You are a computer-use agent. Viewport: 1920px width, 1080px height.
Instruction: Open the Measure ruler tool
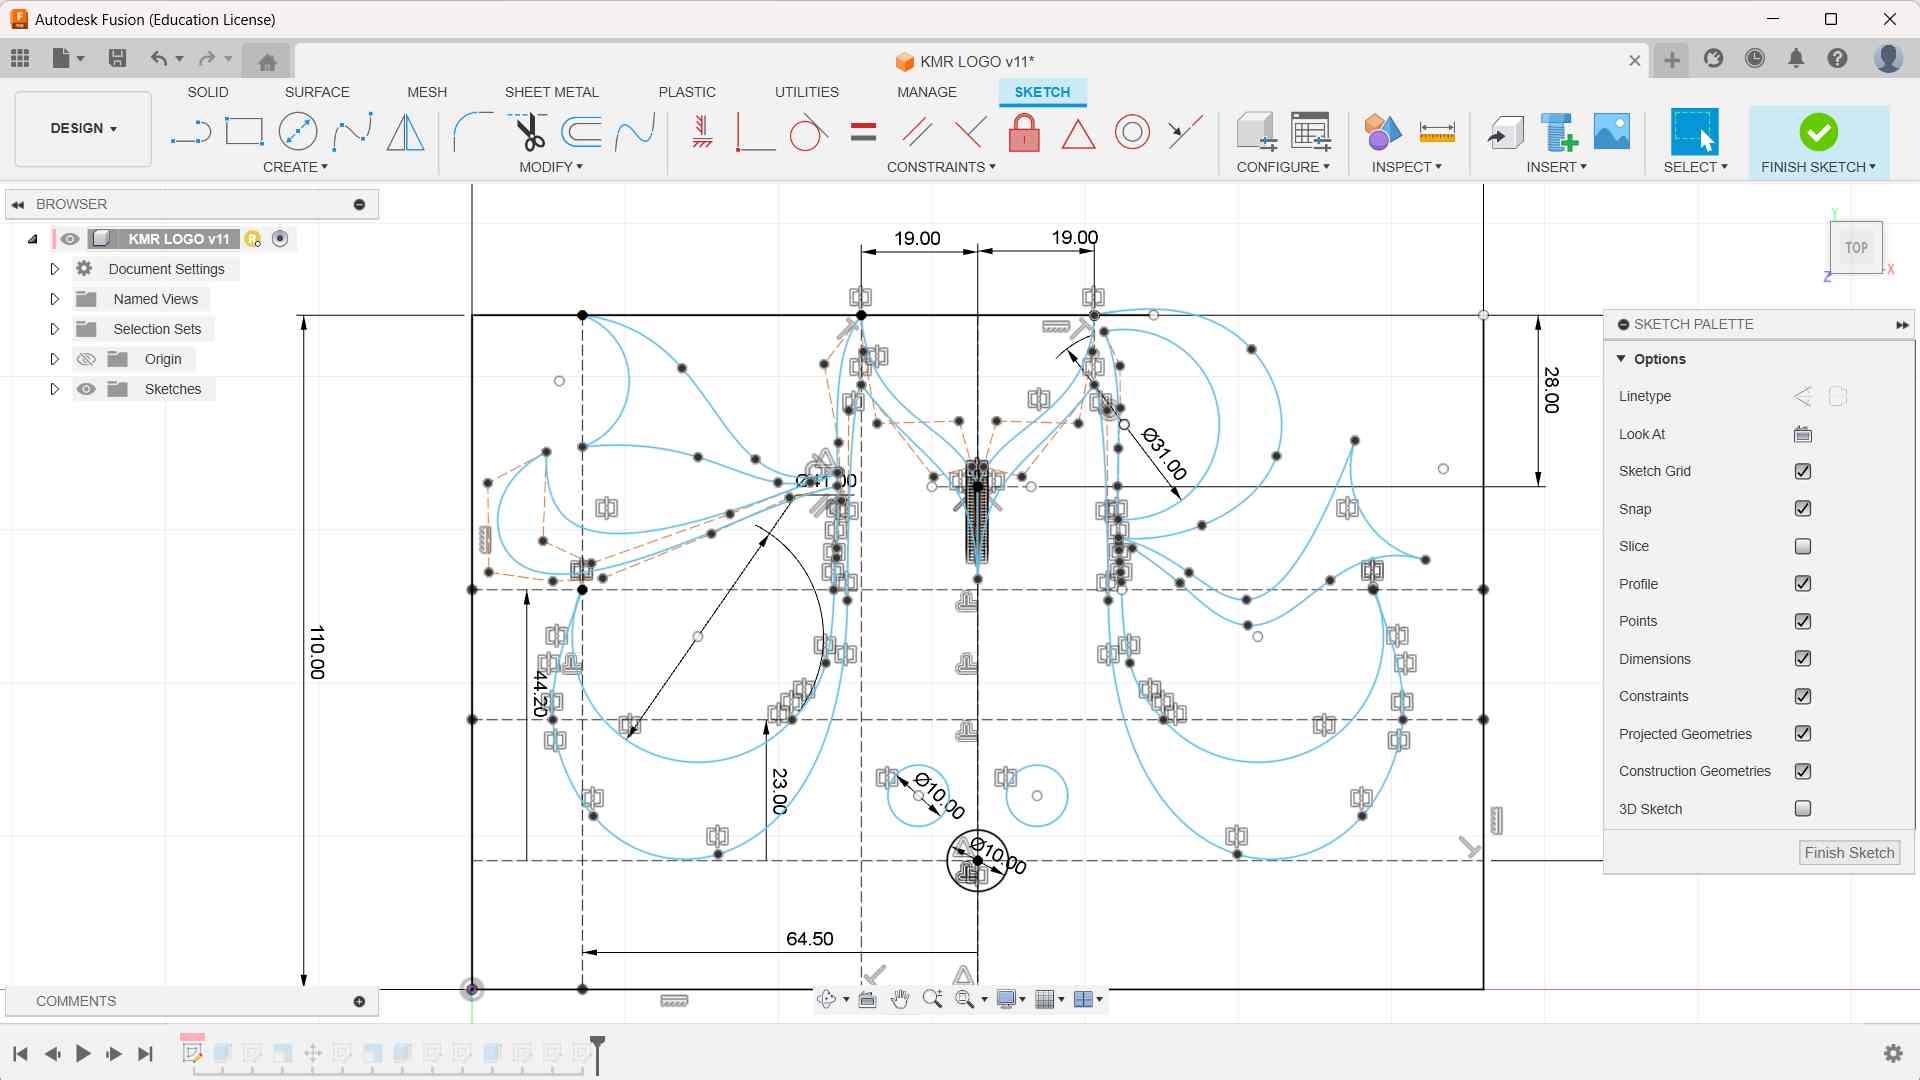[x=1436, y=132]
